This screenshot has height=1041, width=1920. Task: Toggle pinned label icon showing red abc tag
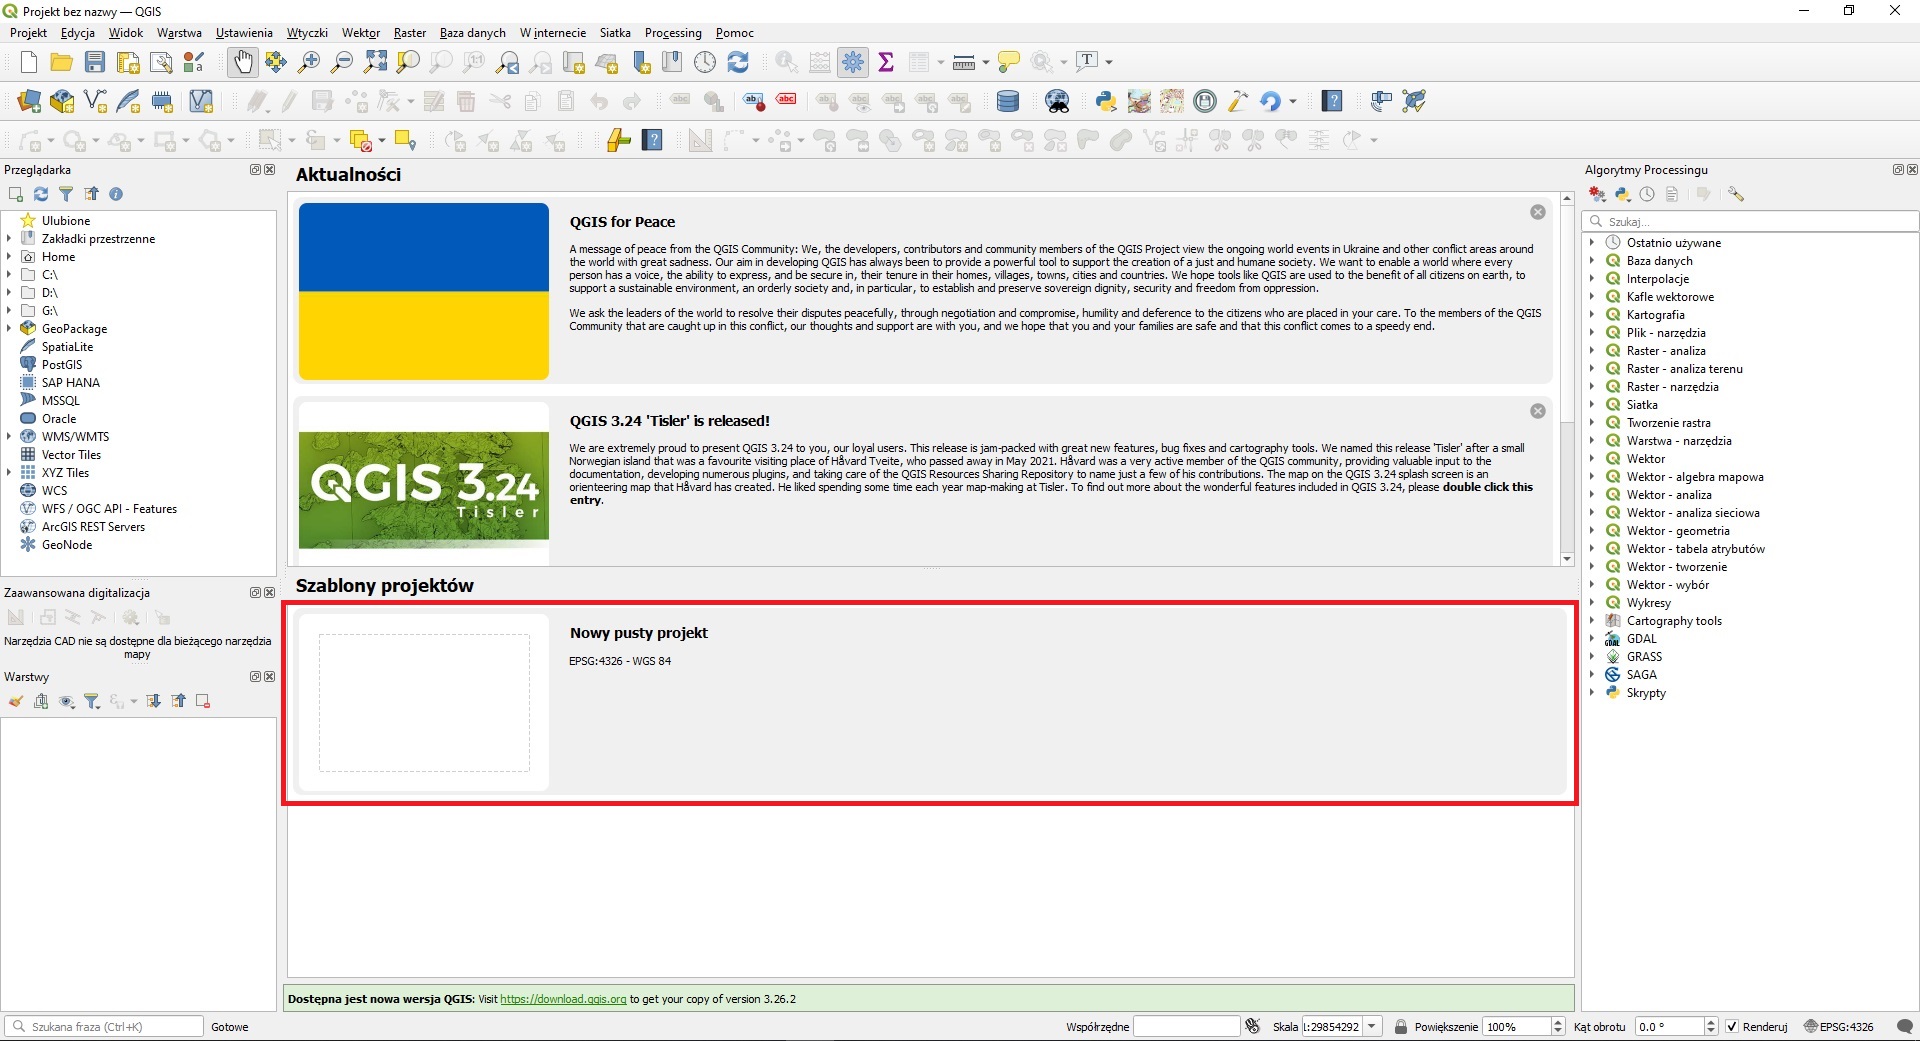[787, 99]
